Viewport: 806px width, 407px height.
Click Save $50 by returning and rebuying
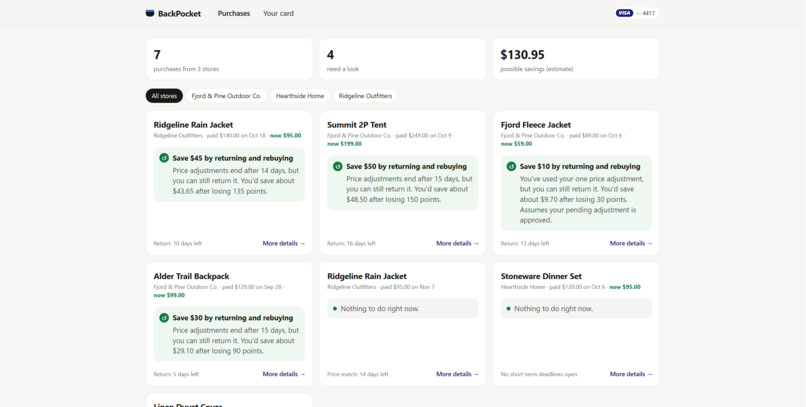407,166
